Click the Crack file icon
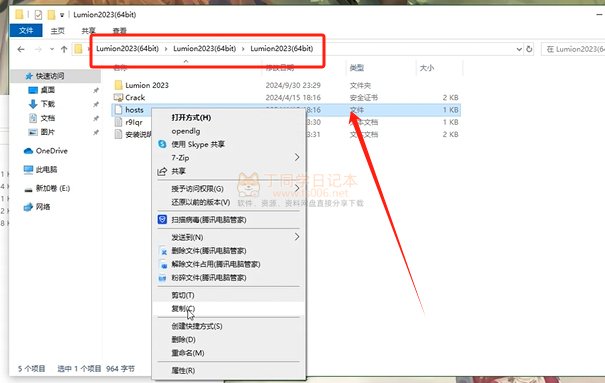This screenshot has height=383, width=605. click(118, 97)
